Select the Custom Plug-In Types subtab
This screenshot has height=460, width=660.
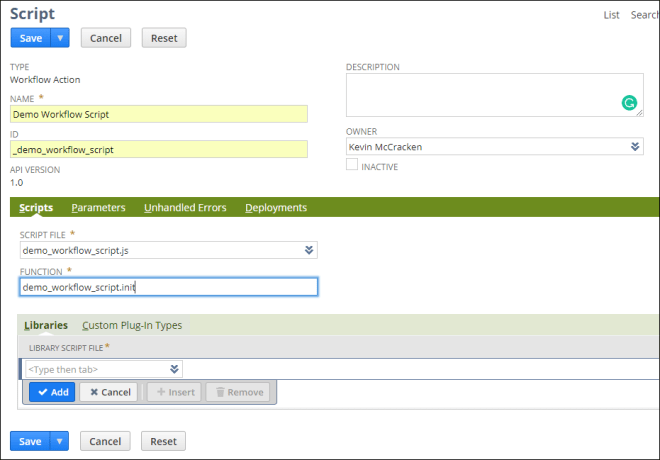pyautogui.click(x=132, y=325)
